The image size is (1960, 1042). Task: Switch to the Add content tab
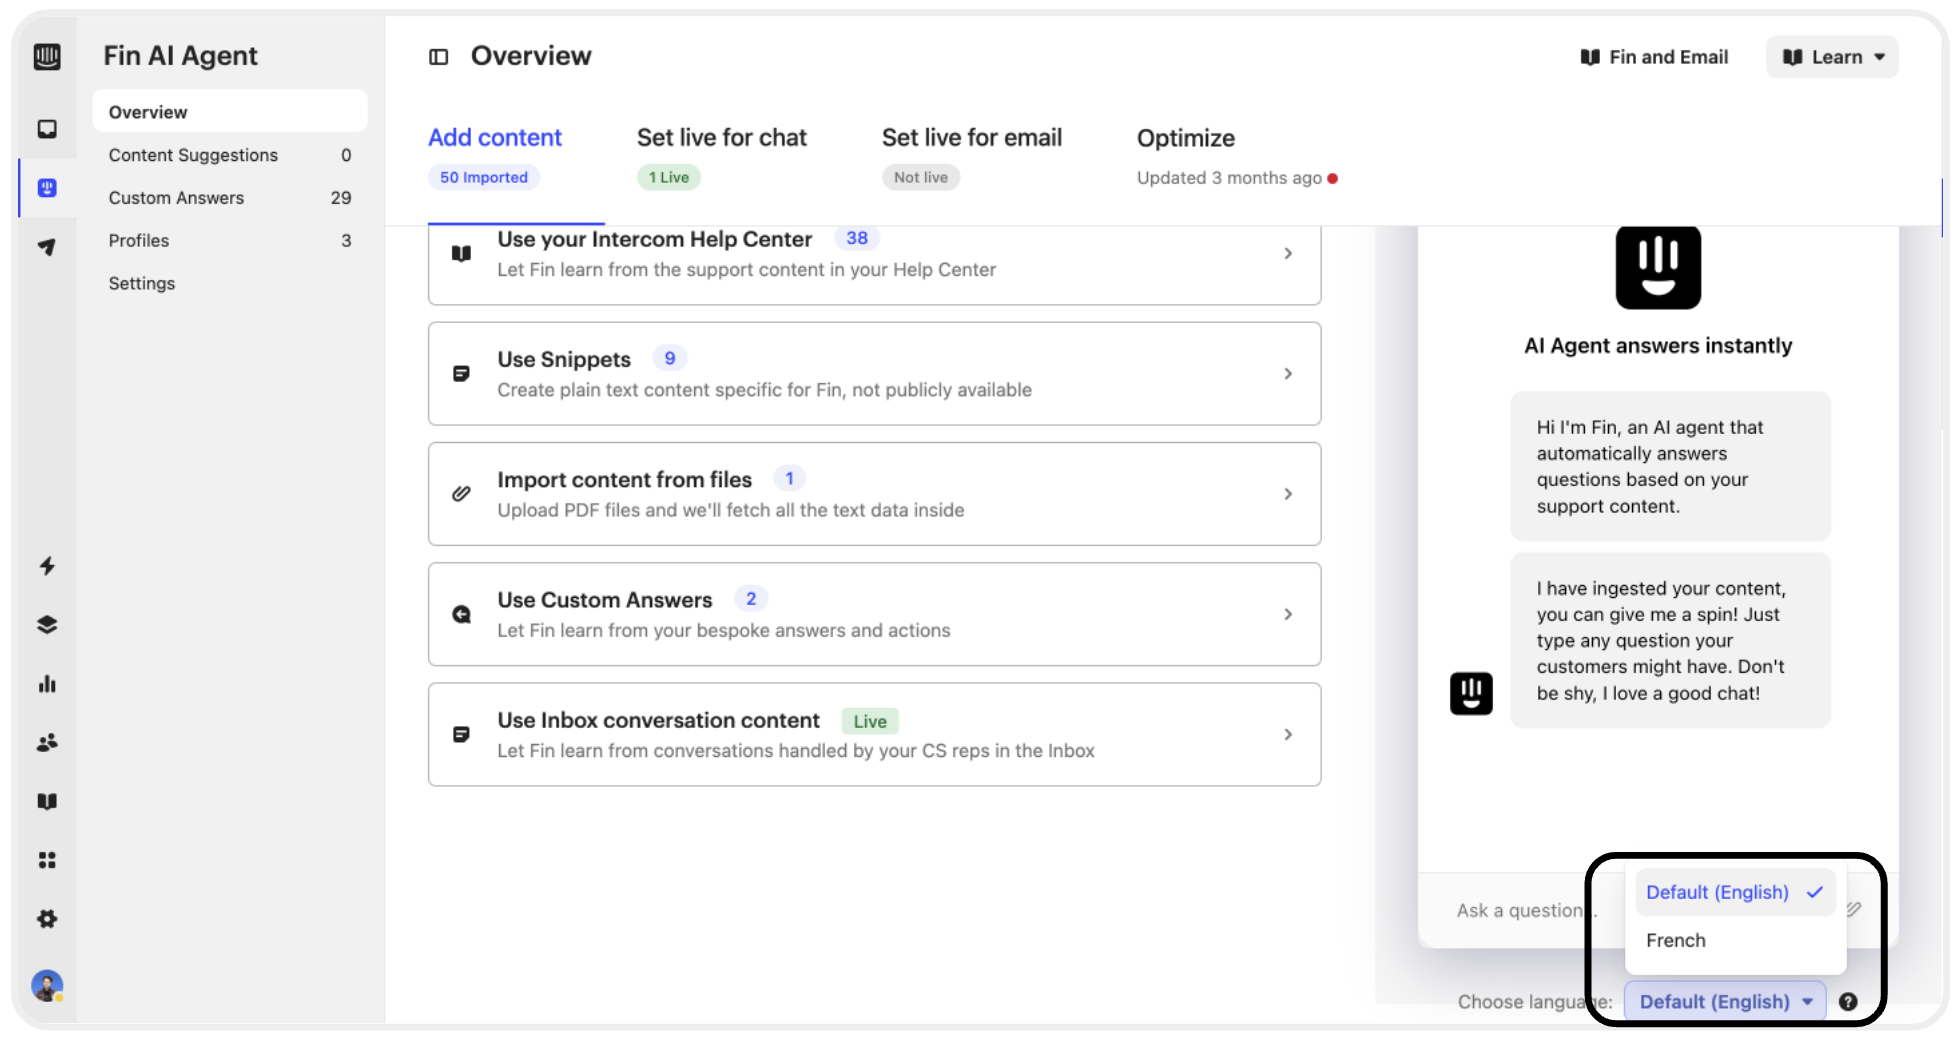pyautogui.click(x=495, y=138)
